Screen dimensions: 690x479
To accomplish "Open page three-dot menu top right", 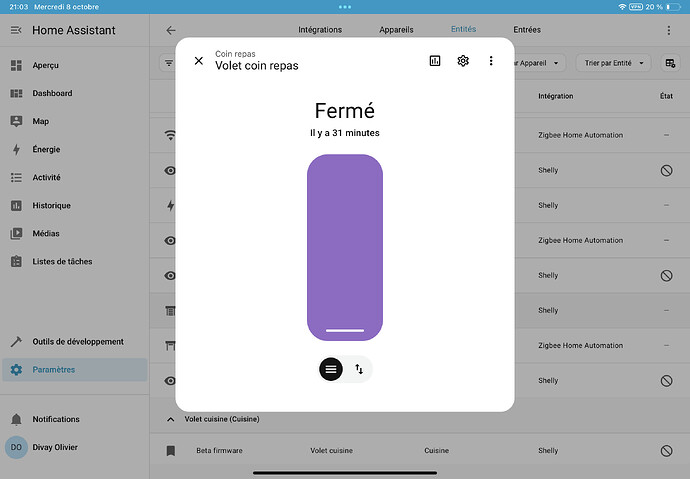I will (668, 30).
